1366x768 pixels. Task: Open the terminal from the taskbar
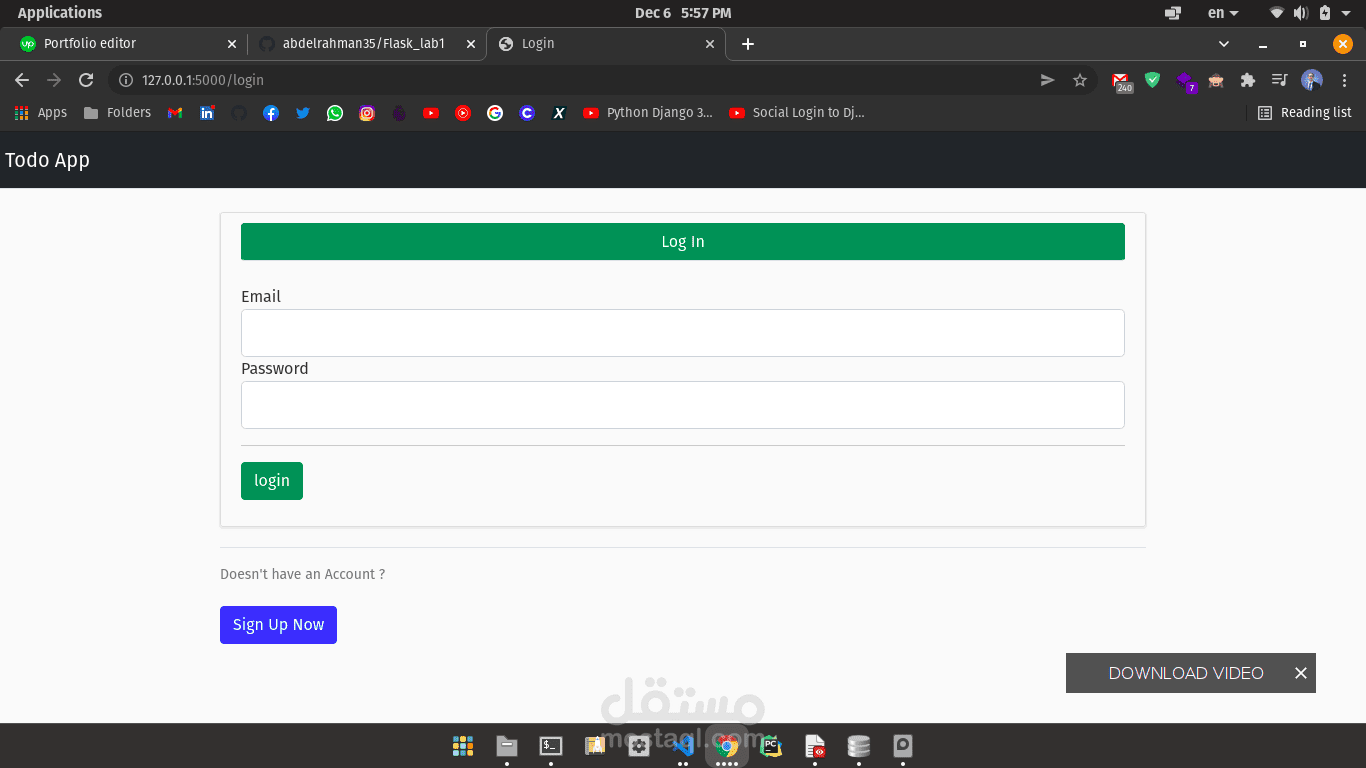[549, 745]
